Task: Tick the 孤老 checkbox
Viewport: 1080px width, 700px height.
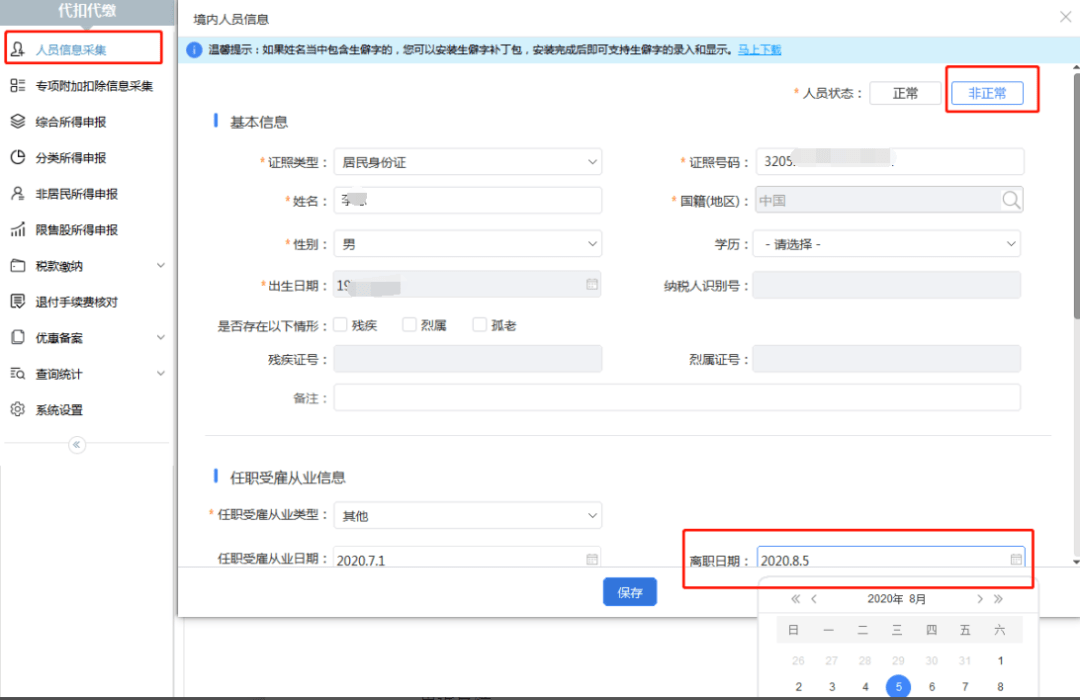Action: 480,325
